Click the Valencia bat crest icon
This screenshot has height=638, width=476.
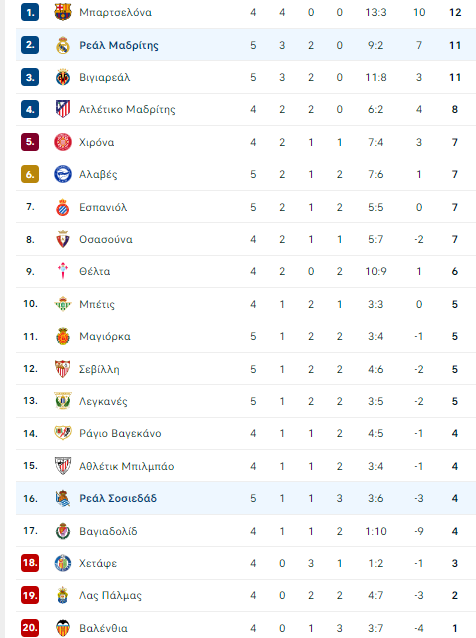coord(63,628)
